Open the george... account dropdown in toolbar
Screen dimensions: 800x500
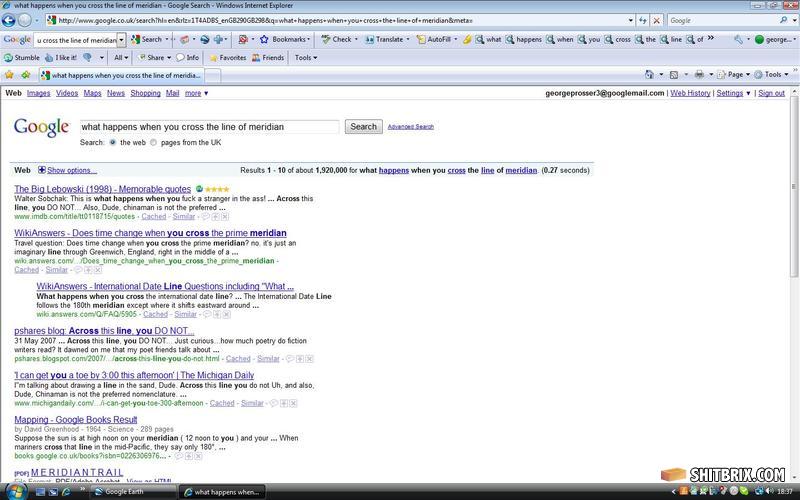pyautogui.click(x=774, y=39)
